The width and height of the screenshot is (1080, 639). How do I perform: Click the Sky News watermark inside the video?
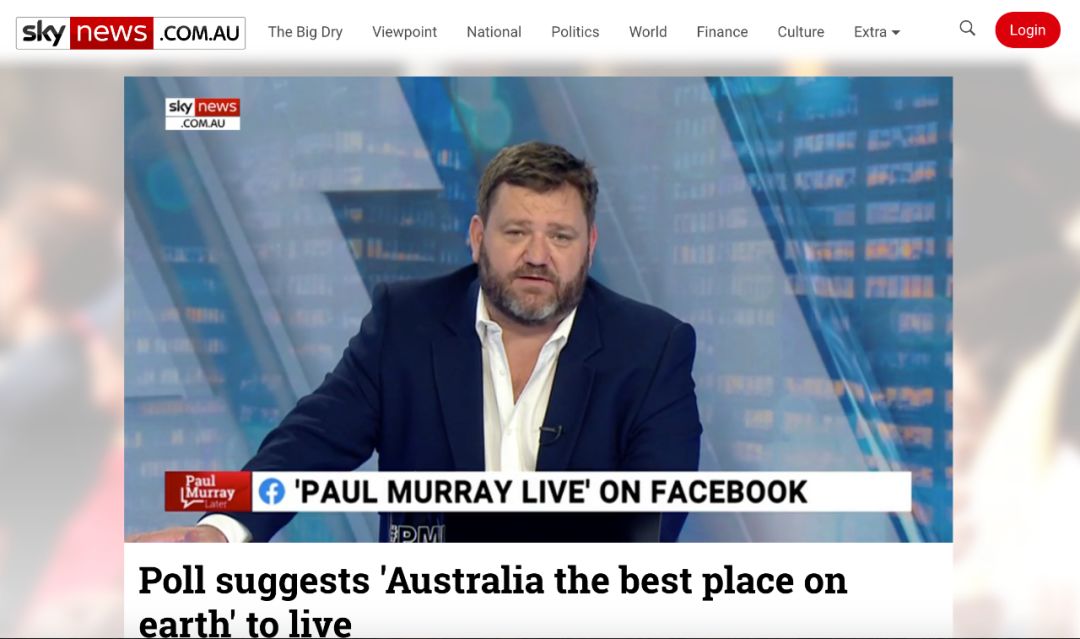click(202, 114)
